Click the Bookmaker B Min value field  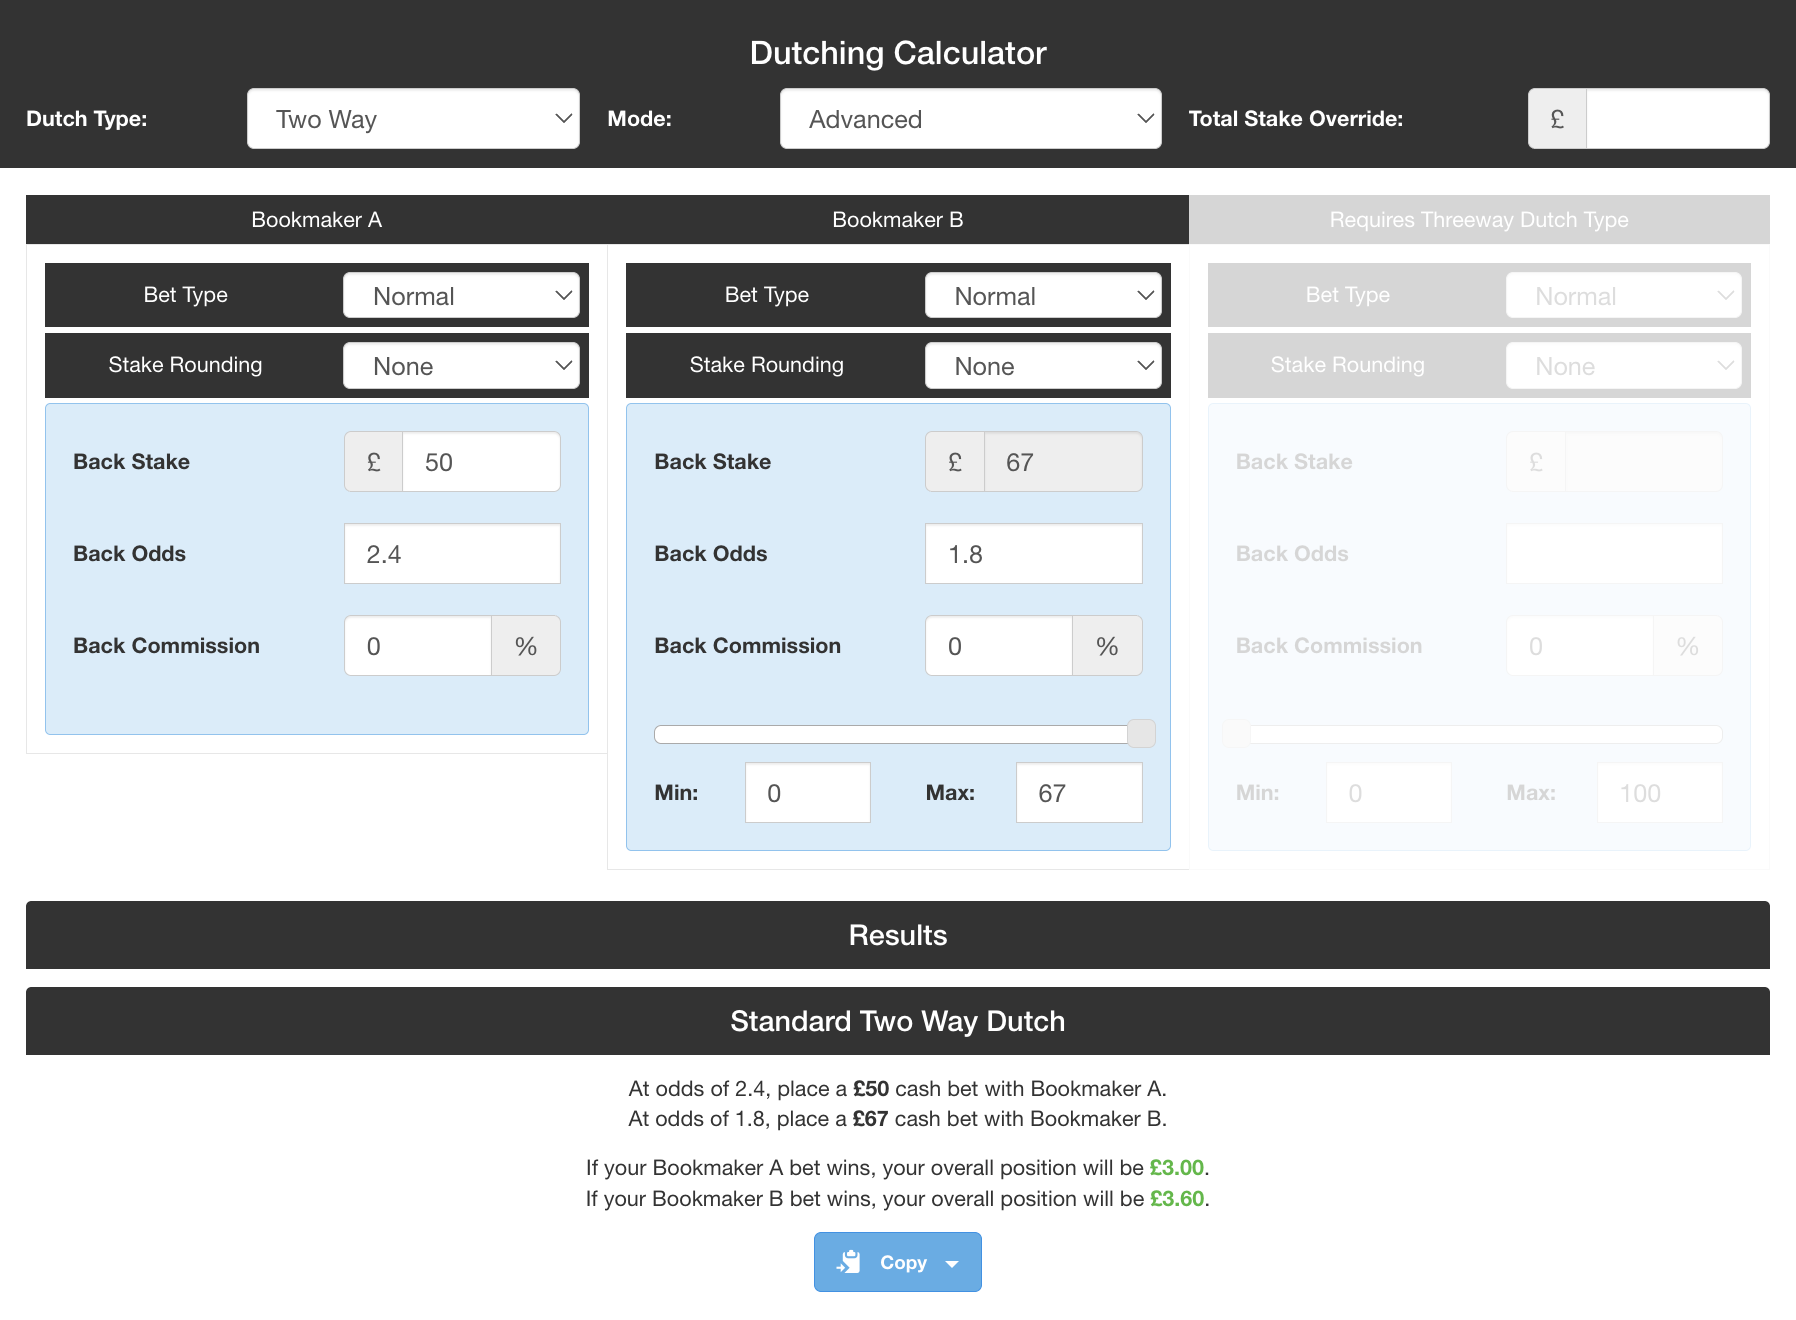(808, 793)
